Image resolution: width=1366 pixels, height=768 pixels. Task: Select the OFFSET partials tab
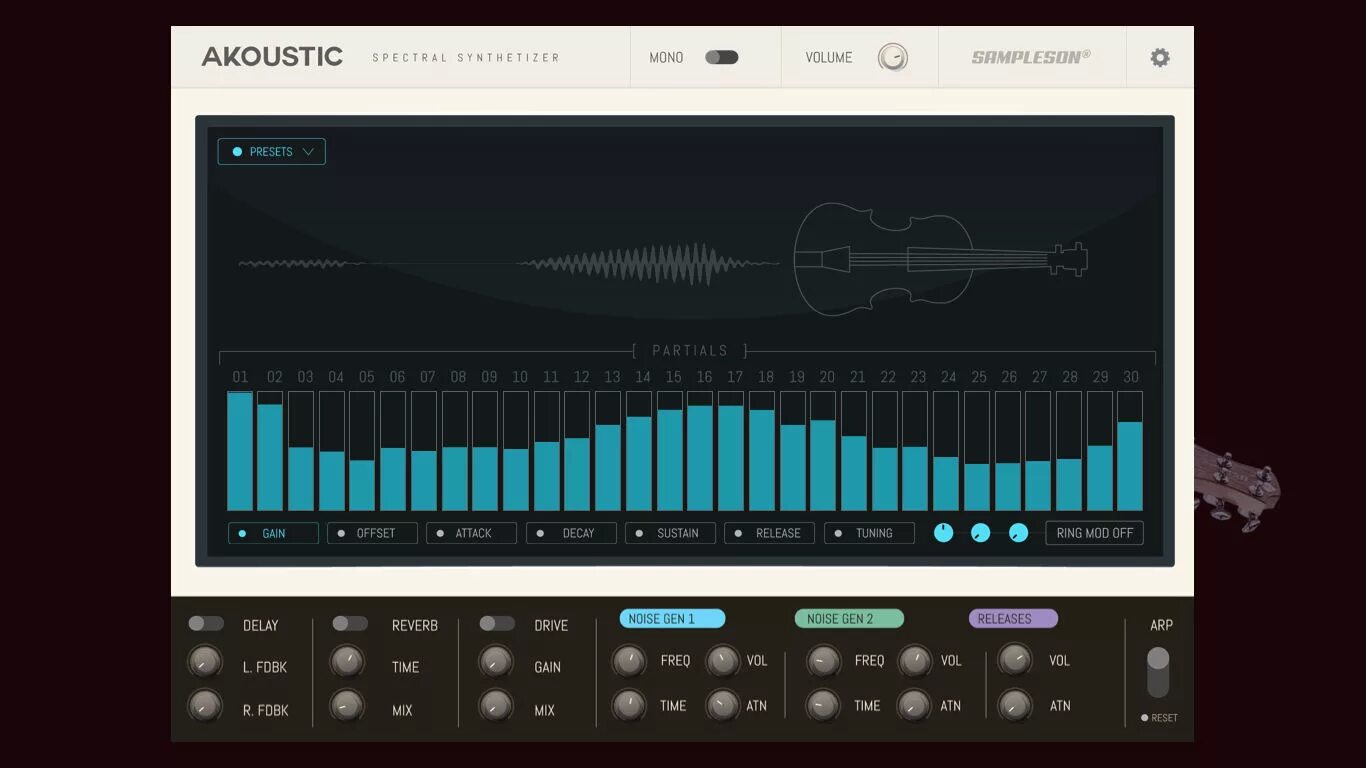tap(372, 533)
